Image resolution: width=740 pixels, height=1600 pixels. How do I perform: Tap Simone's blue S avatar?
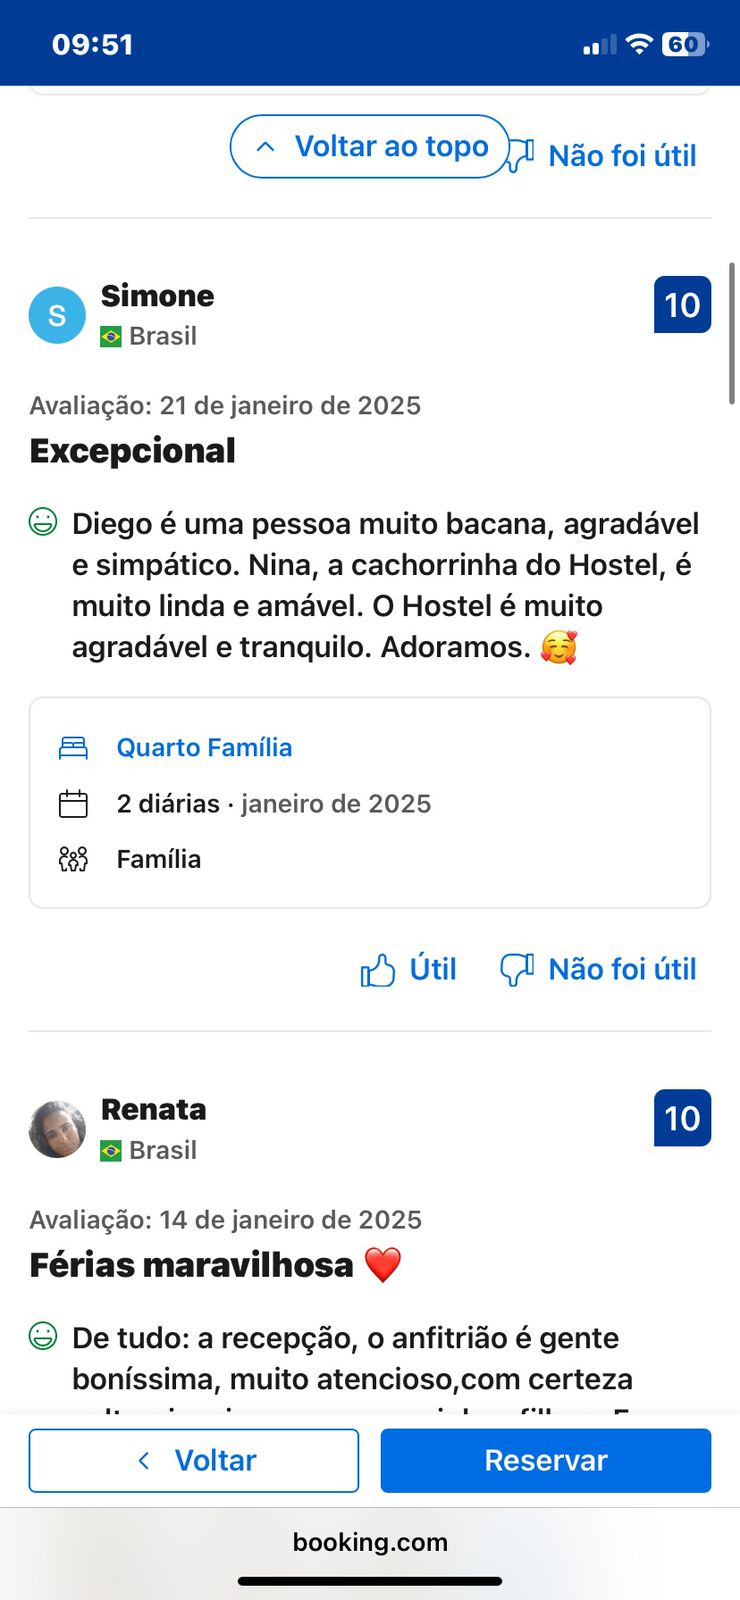coord(57,315)
